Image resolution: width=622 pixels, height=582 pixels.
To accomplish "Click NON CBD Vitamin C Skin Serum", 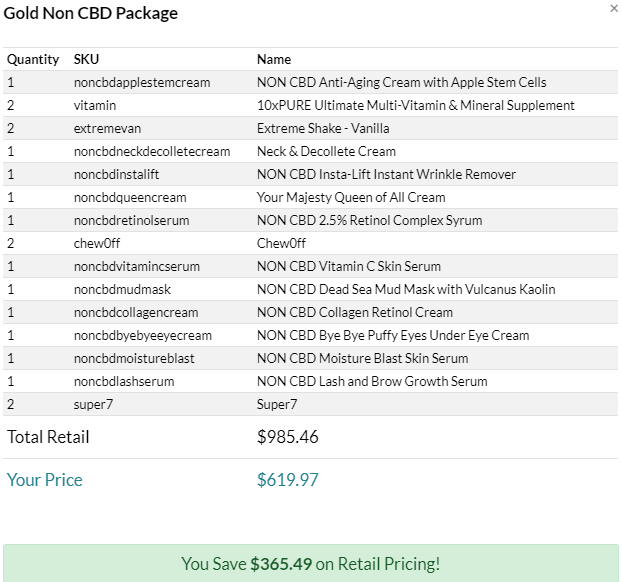I will (349, 267).
